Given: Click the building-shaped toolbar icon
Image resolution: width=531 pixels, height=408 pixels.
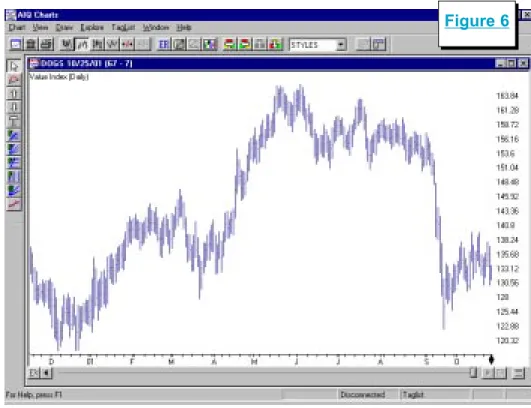Looking at the screenshot, I should 31,44.
